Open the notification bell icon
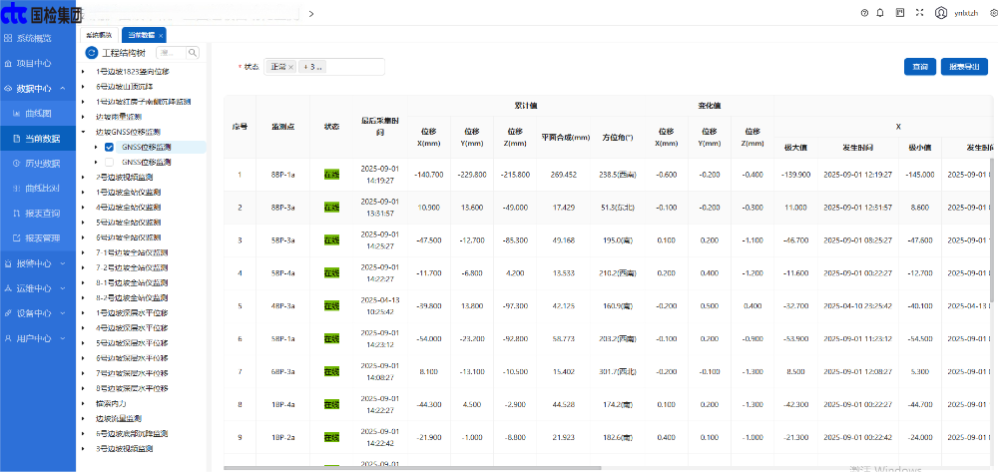The height and width of the screenshot is (473, 998). pyautogui.click(x=880, y=13)
